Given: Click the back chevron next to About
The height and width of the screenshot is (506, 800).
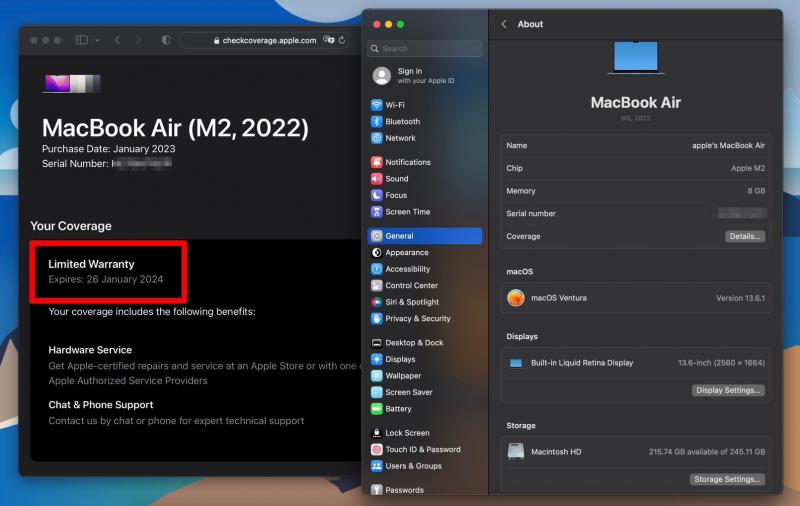Looking at the screenshot, I should click(504, 24).
